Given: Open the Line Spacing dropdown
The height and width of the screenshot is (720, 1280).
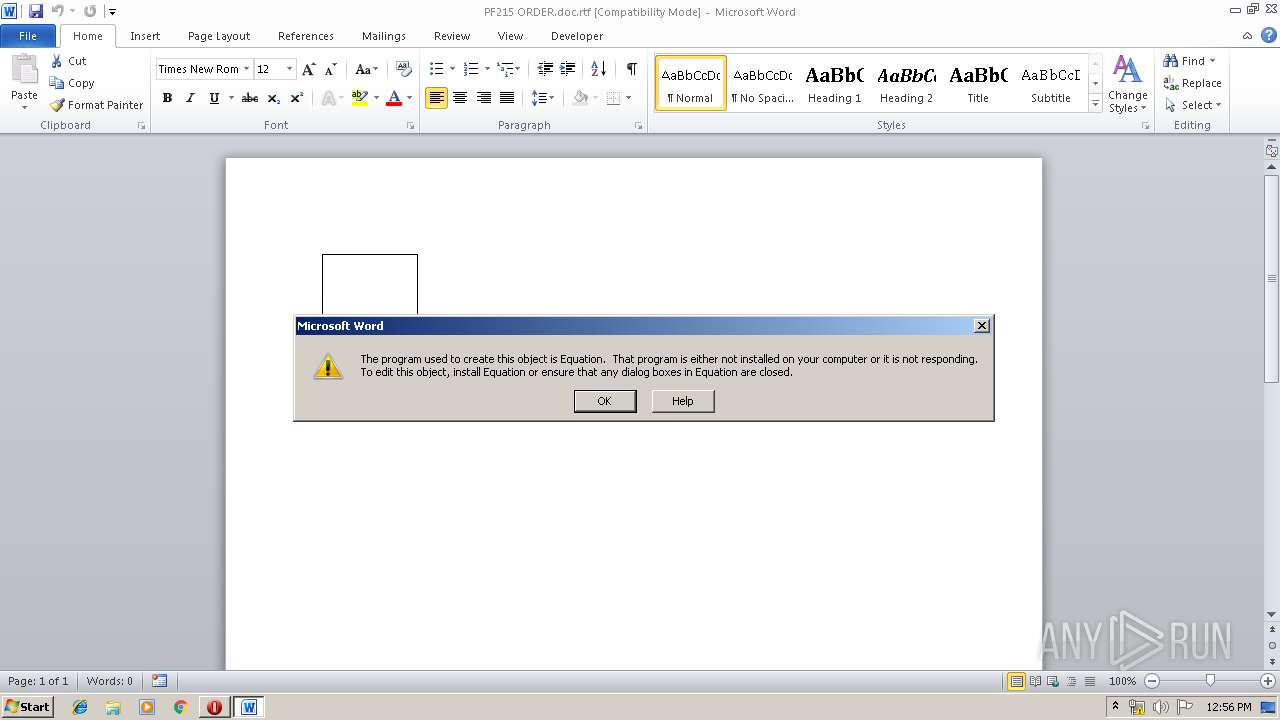Looking at the screenshot, I should 543,98.
